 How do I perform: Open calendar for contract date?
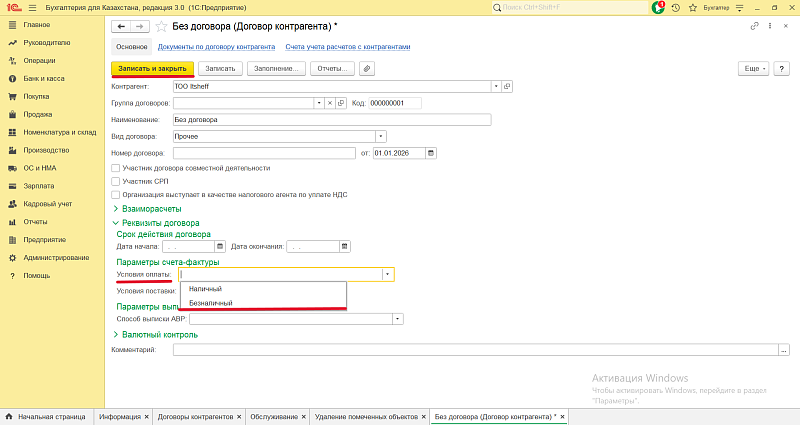431,153
